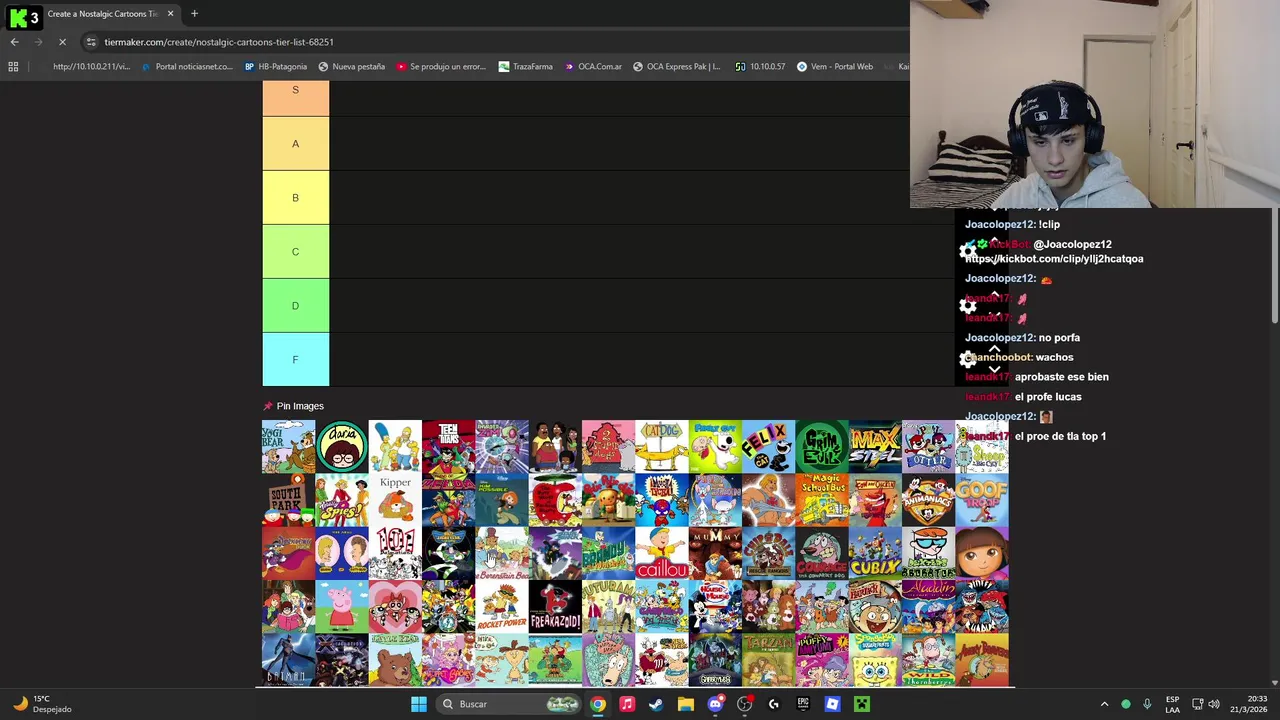
Task: Pick the Dora the Explorer image
Action: click(x=982, y=553)
